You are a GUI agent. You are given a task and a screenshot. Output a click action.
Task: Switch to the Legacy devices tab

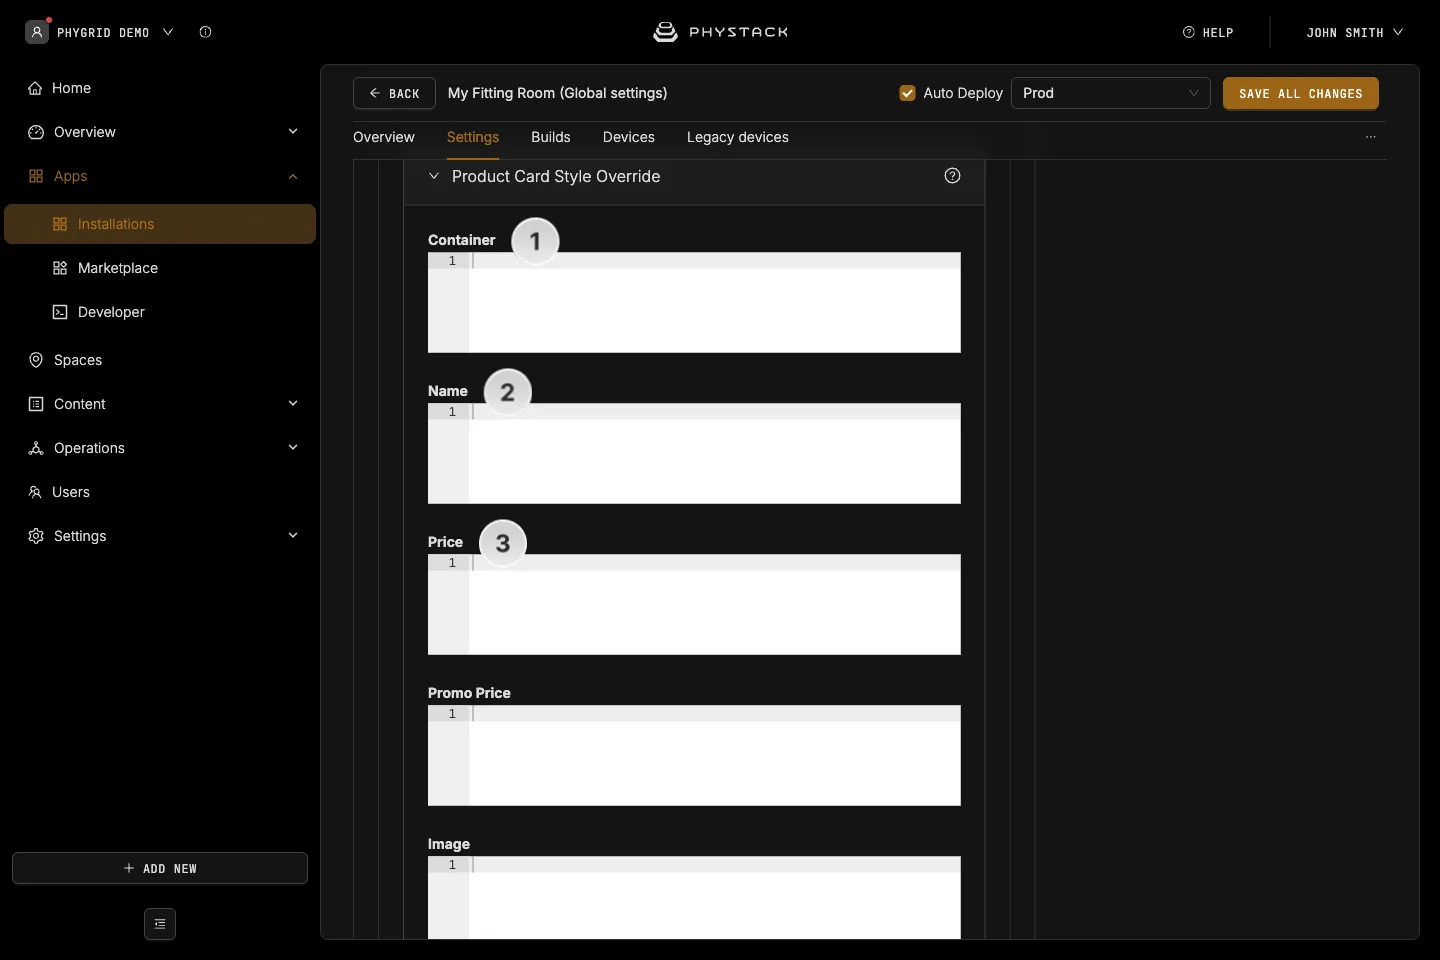[738, 137]
